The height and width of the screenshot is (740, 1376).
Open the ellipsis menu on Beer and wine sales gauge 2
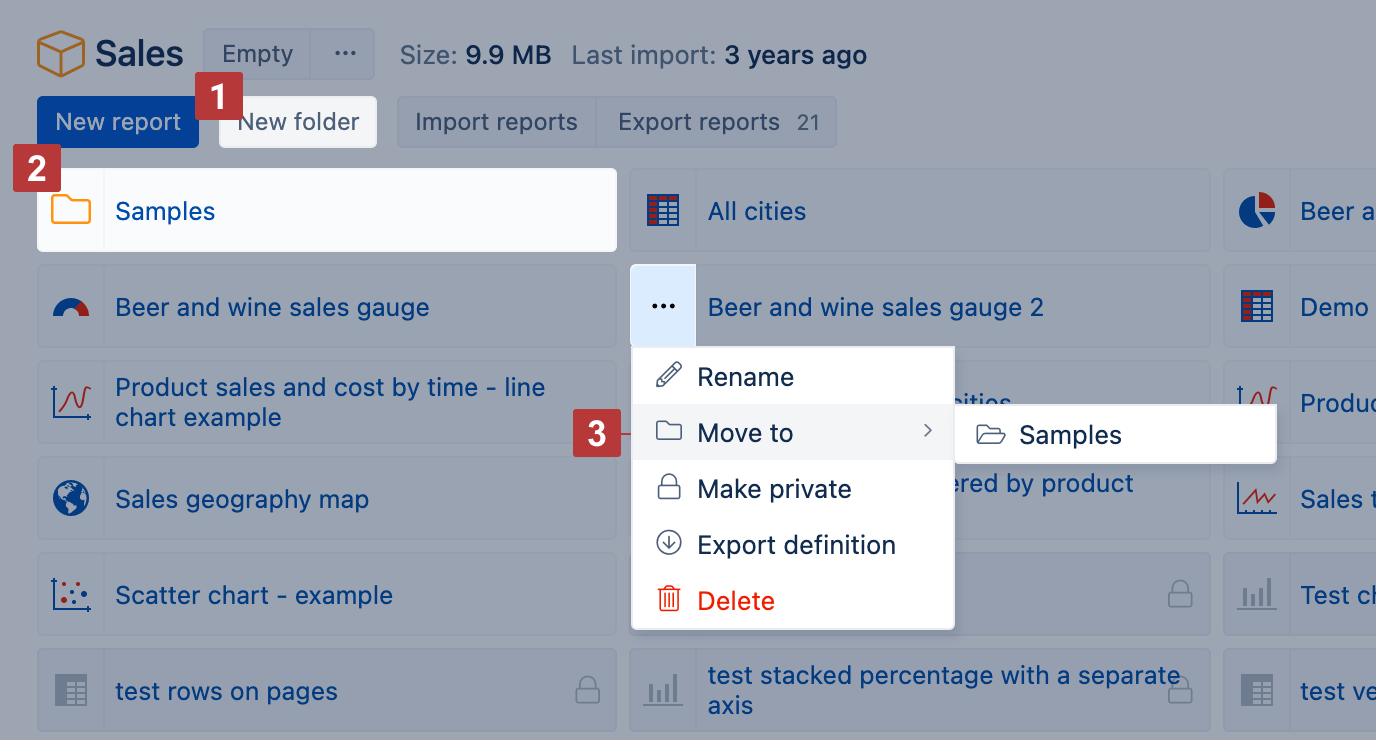click(662, 306)
